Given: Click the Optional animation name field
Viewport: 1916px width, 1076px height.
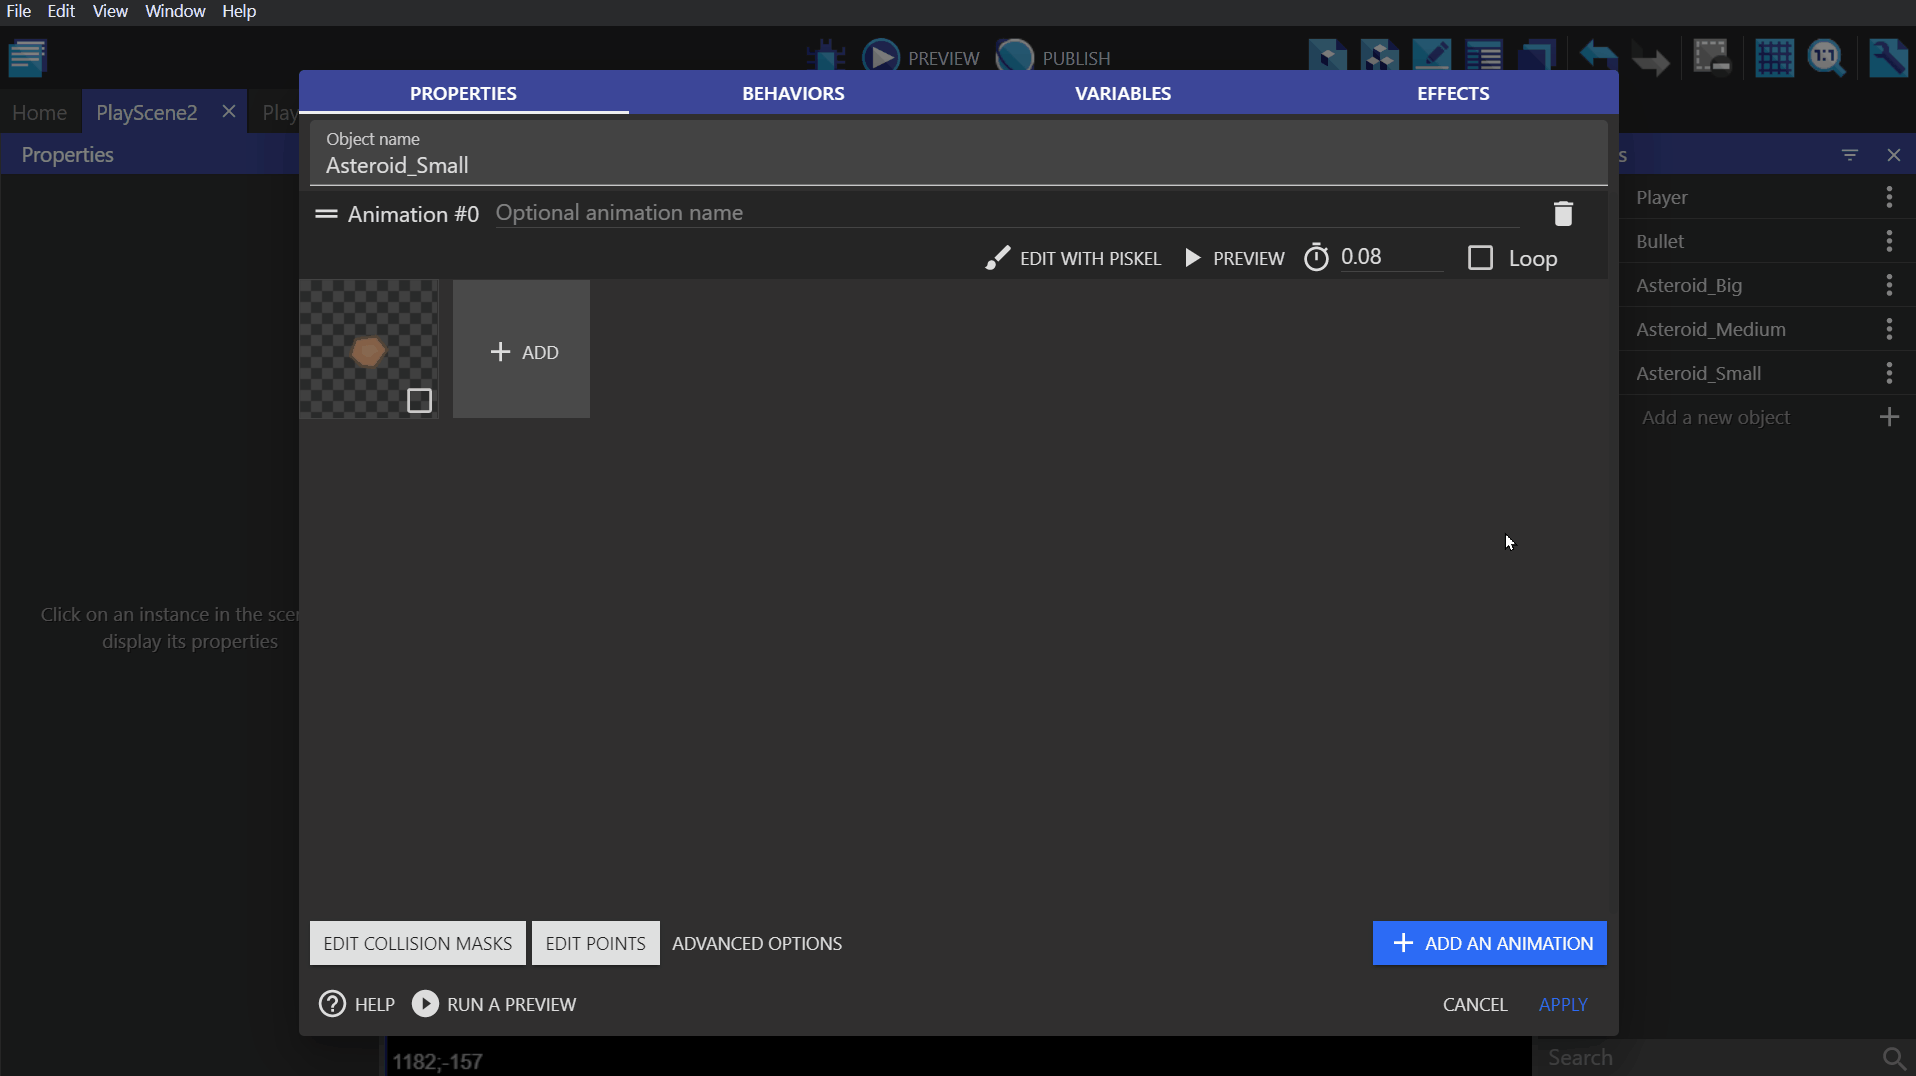Looking at the screenshot, I should pos(1000,213).
